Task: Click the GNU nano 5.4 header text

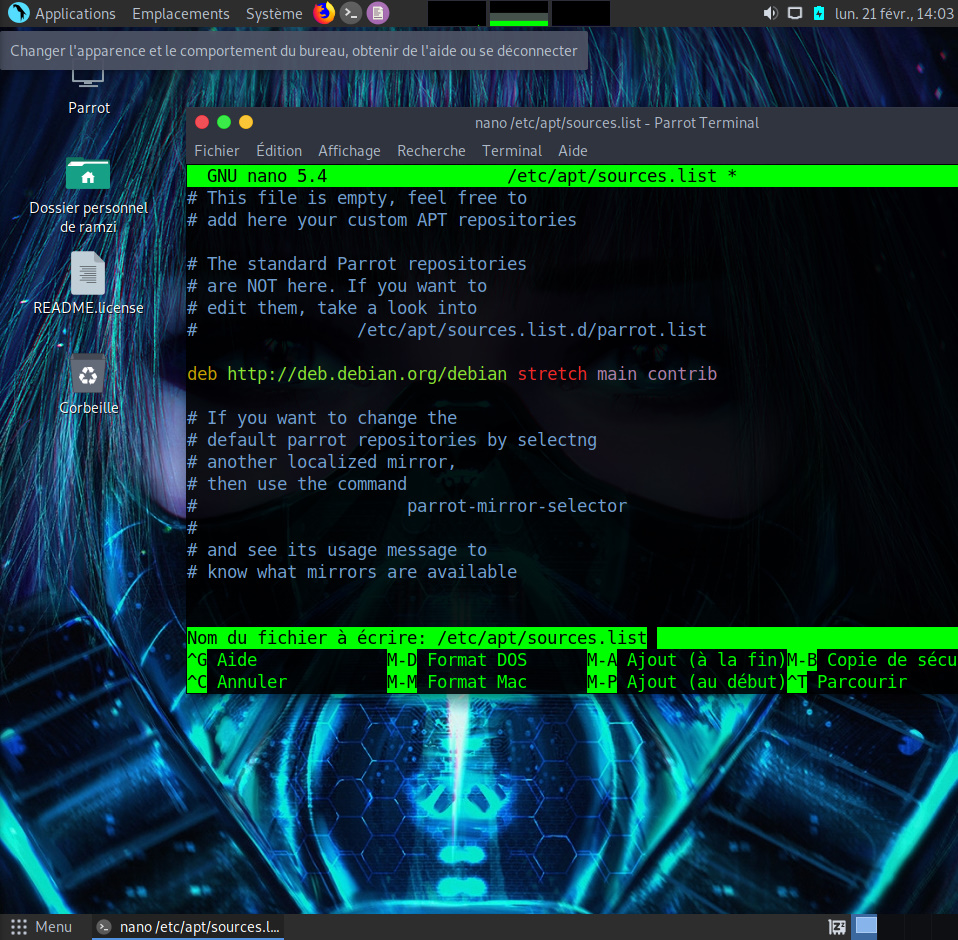Action: 267,176
